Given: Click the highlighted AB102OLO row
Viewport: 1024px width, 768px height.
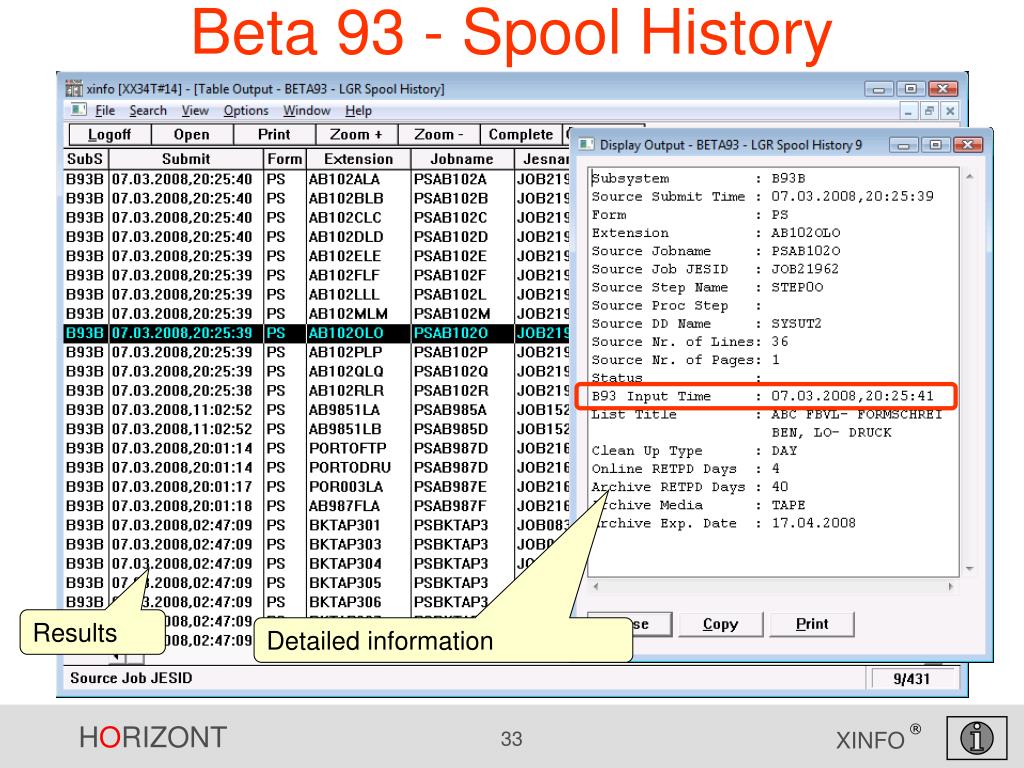Looking at the screenshot, I should click(x=317, y=333).
